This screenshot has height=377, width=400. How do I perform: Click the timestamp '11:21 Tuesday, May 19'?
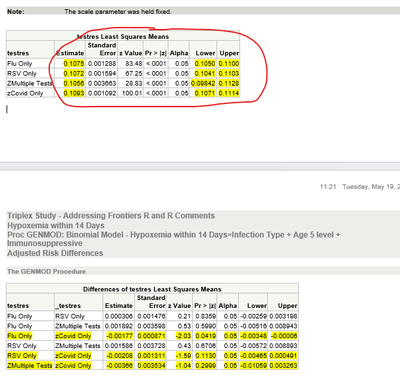(360, 187)
